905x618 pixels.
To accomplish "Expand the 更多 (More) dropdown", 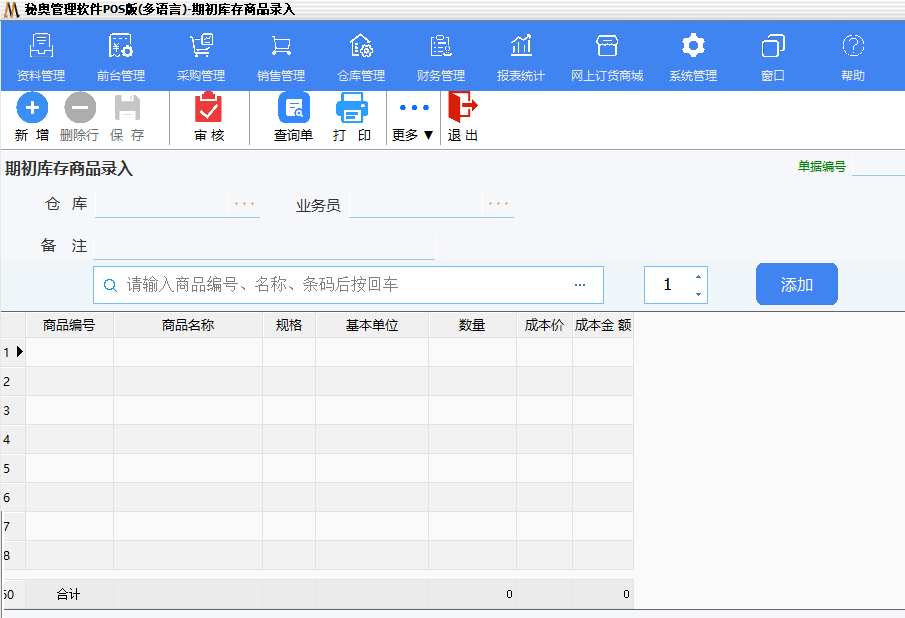I will tap(413, 118).
